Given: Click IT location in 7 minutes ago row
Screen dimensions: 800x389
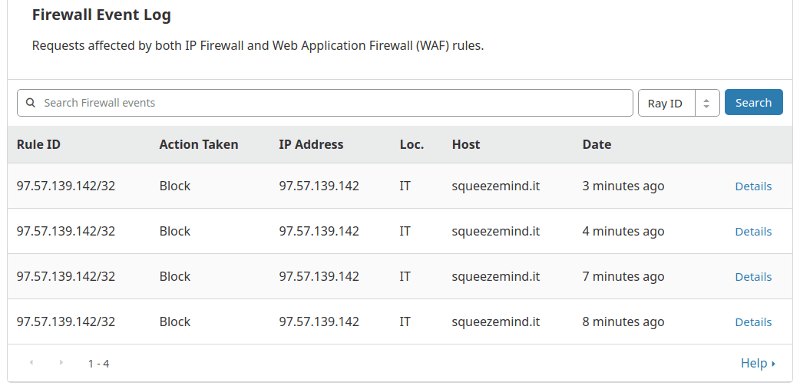Looking at the screenshot, I should [405, 276].
